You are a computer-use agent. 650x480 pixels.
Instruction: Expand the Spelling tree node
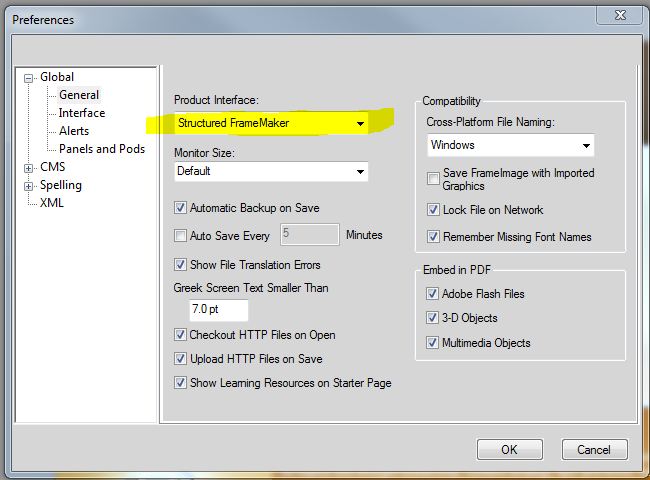tap(28, 186)
